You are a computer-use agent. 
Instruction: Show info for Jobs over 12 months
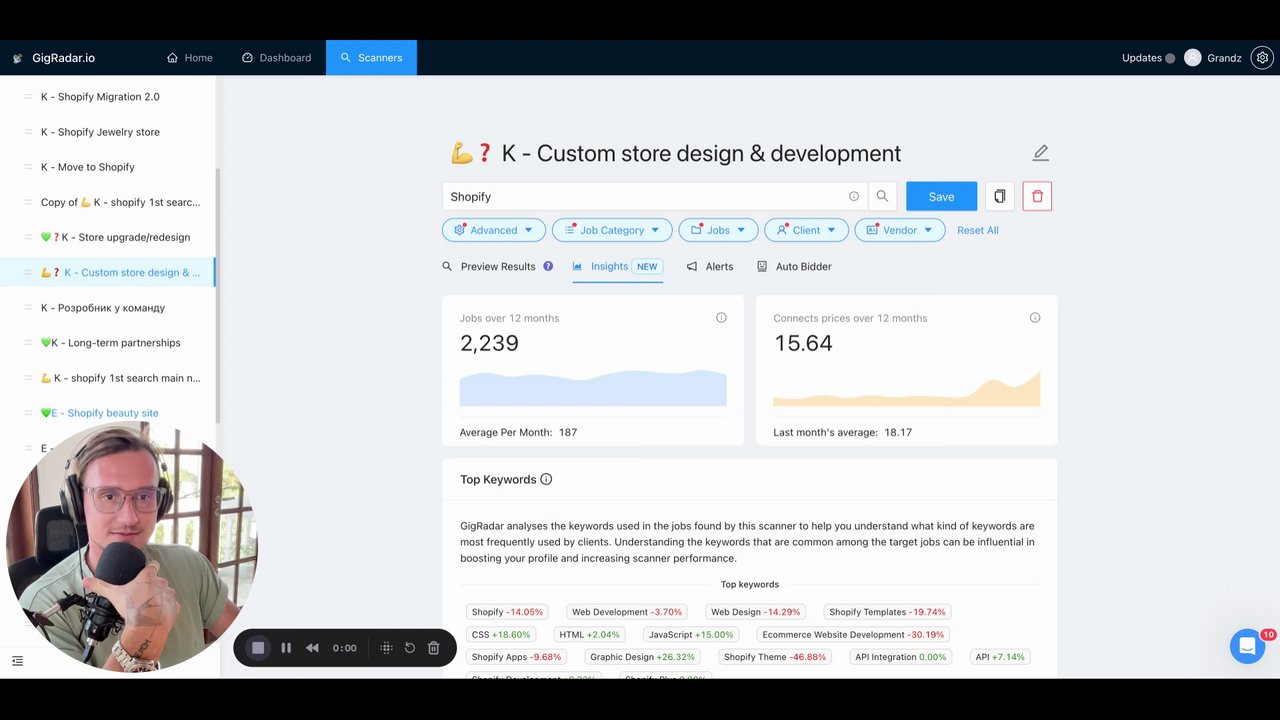721,318
